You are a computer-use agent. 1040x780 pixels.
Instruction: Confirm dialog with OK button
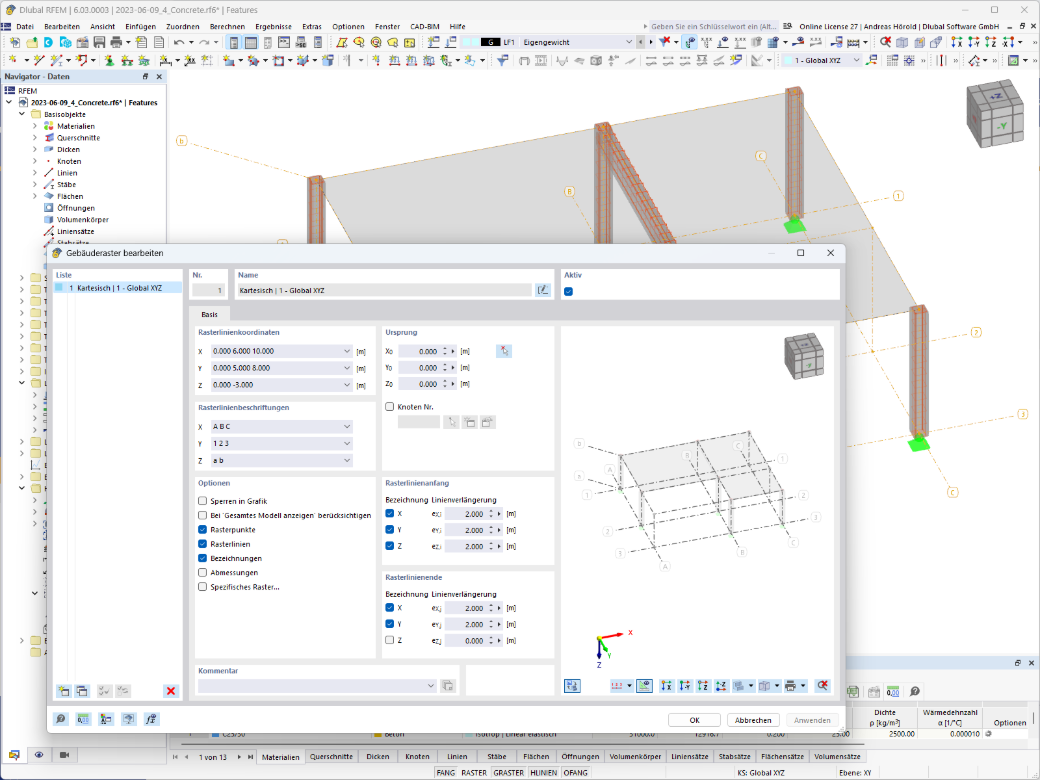point(694,720)
